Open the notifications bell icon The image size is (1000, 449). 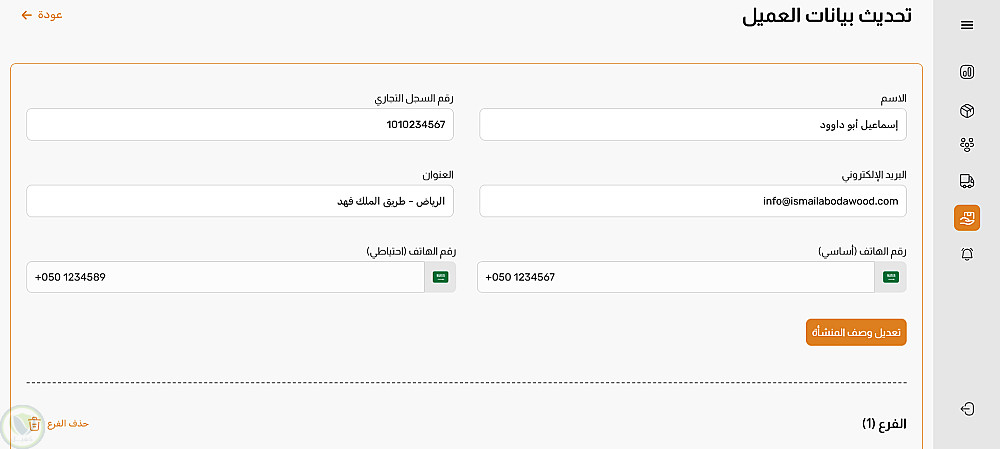pos(967,254)
